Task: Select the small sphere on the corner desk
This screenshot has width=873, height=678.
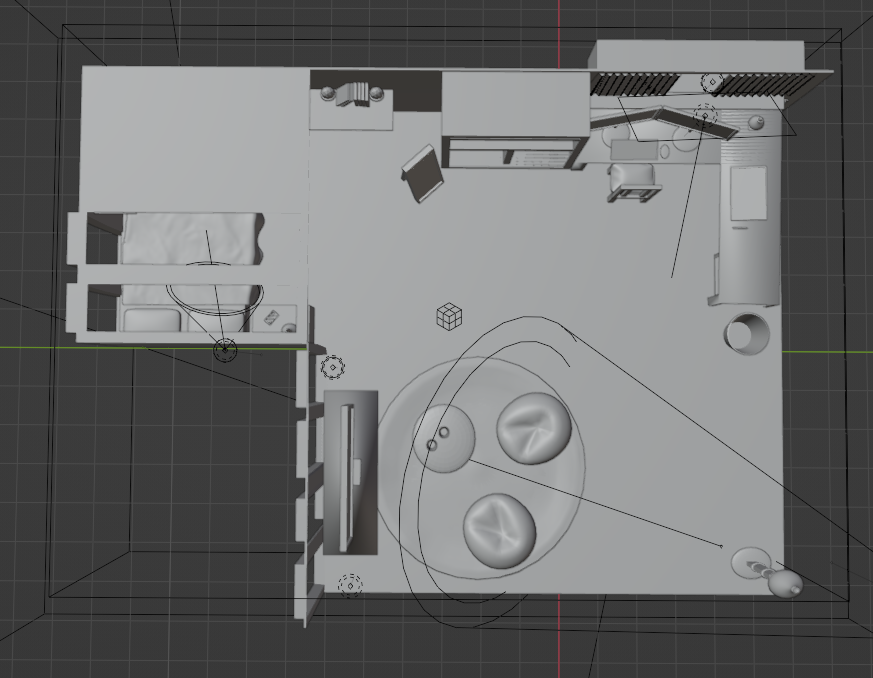Action: pyautogui.click(x=757, y=122)
